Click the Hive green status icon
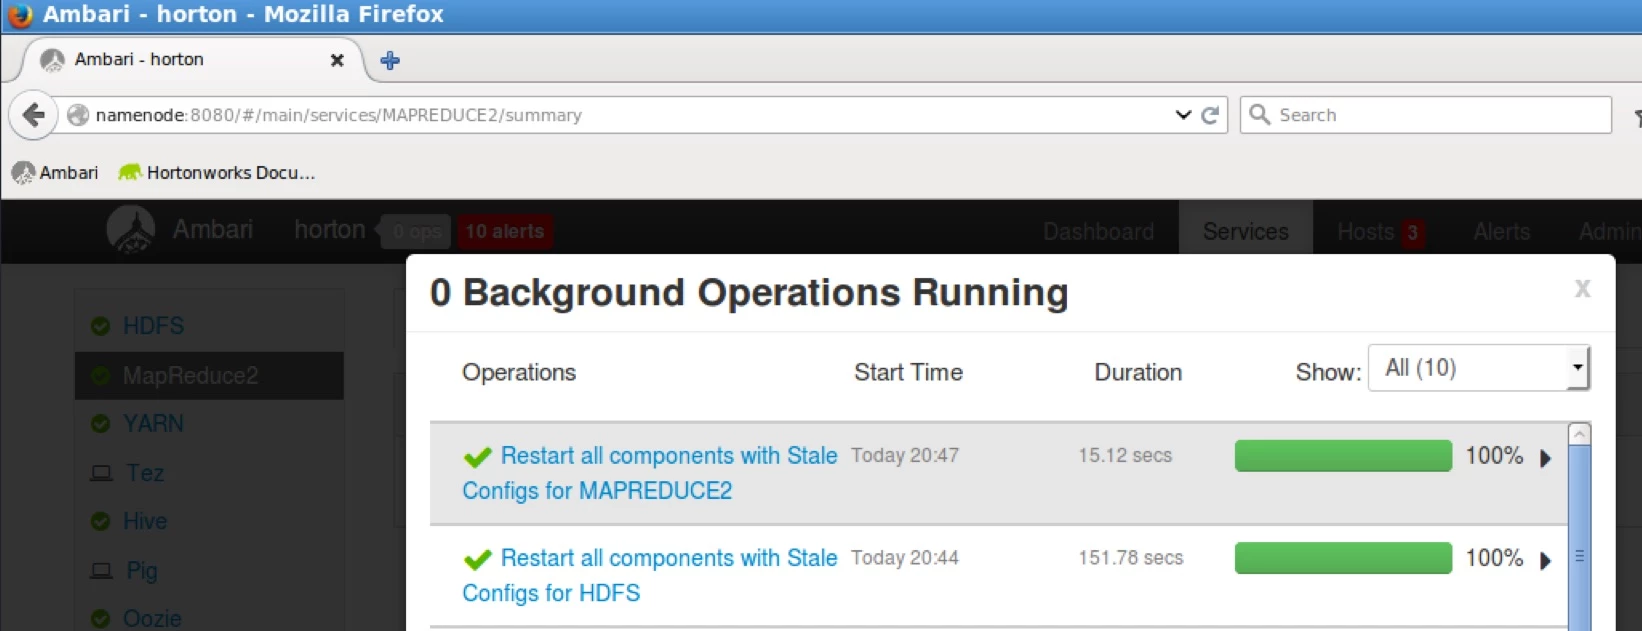This screenshot has width=1642, height=631. point(100,521)
